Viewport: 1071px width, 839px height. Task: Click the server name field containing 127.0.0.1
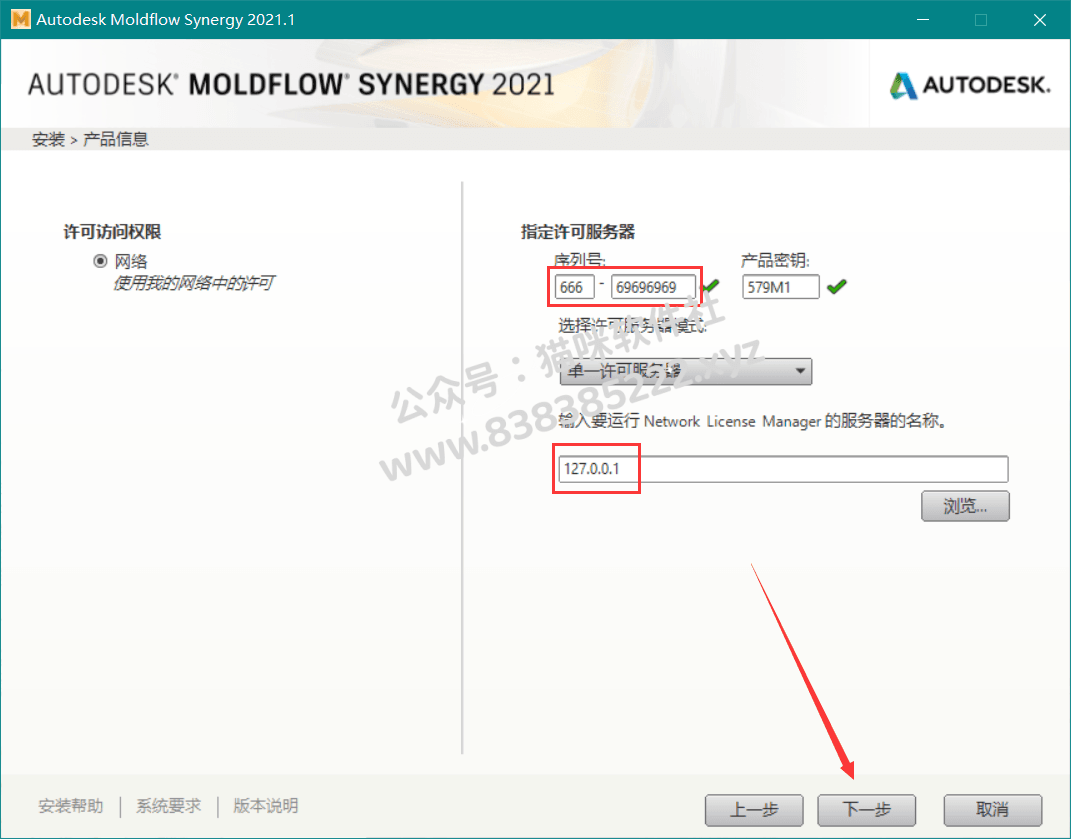click(x=783, y=469)
